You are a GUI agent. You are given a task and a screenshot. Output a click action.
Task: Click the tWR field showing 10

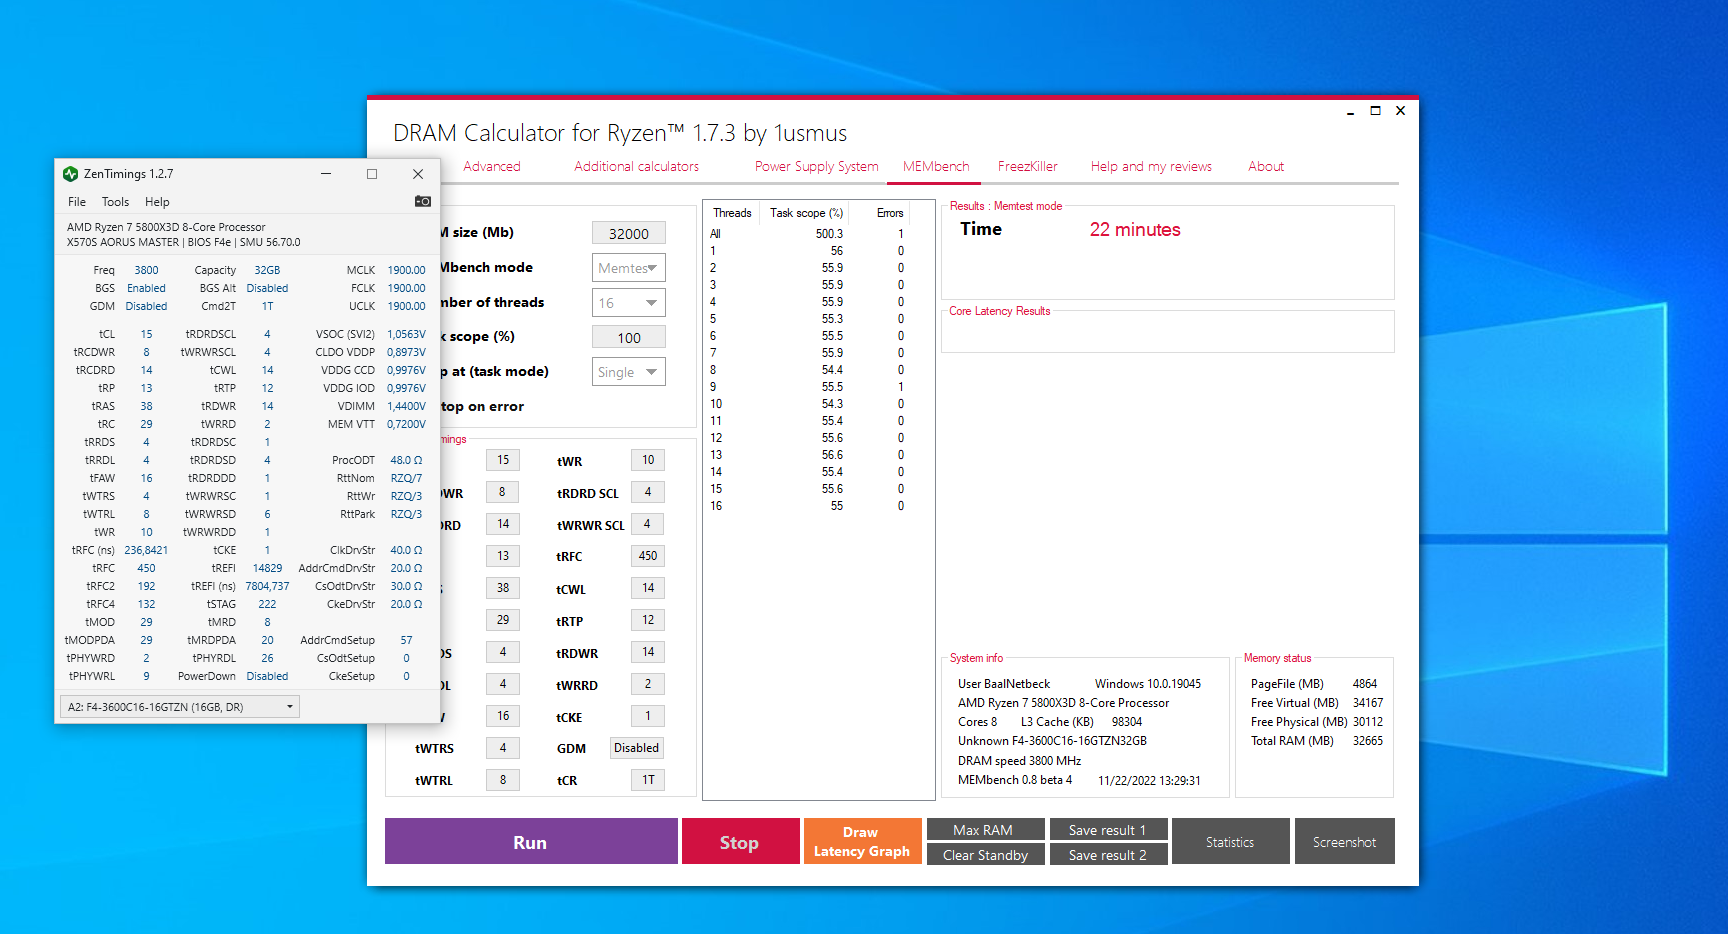pyautogui.click(x=648, y=460)
